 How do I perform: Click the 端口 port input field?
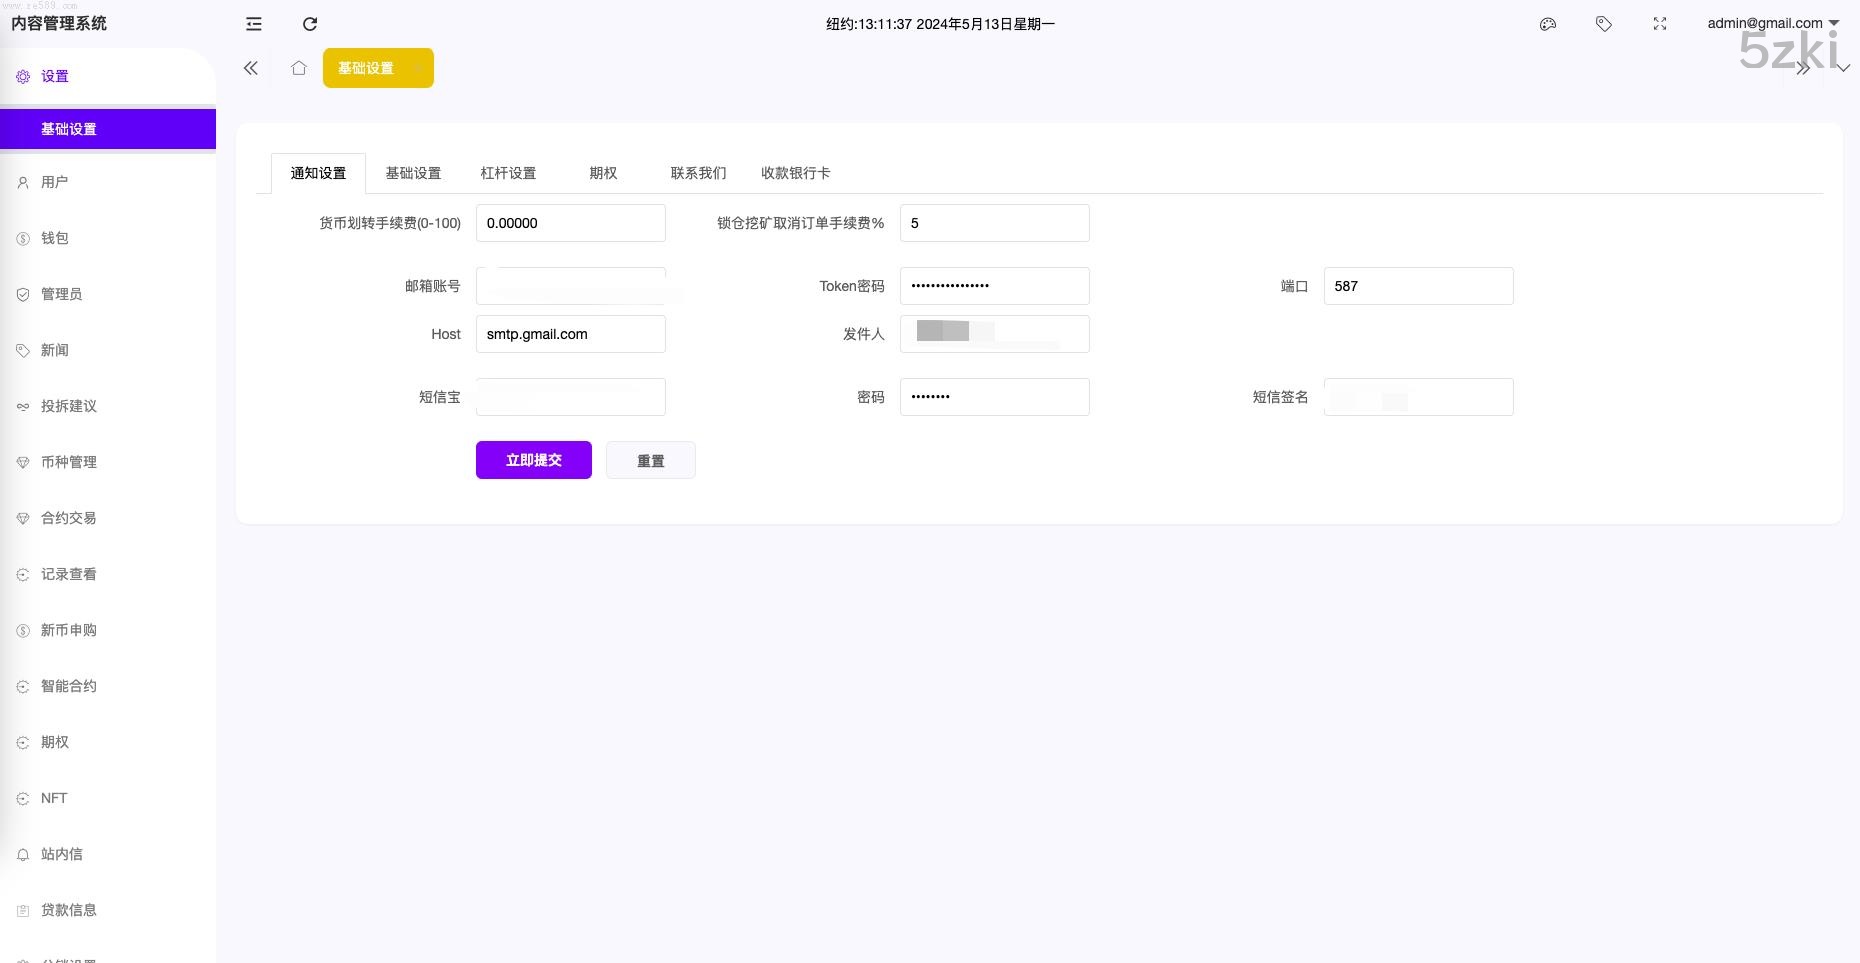click(1417, 286)
